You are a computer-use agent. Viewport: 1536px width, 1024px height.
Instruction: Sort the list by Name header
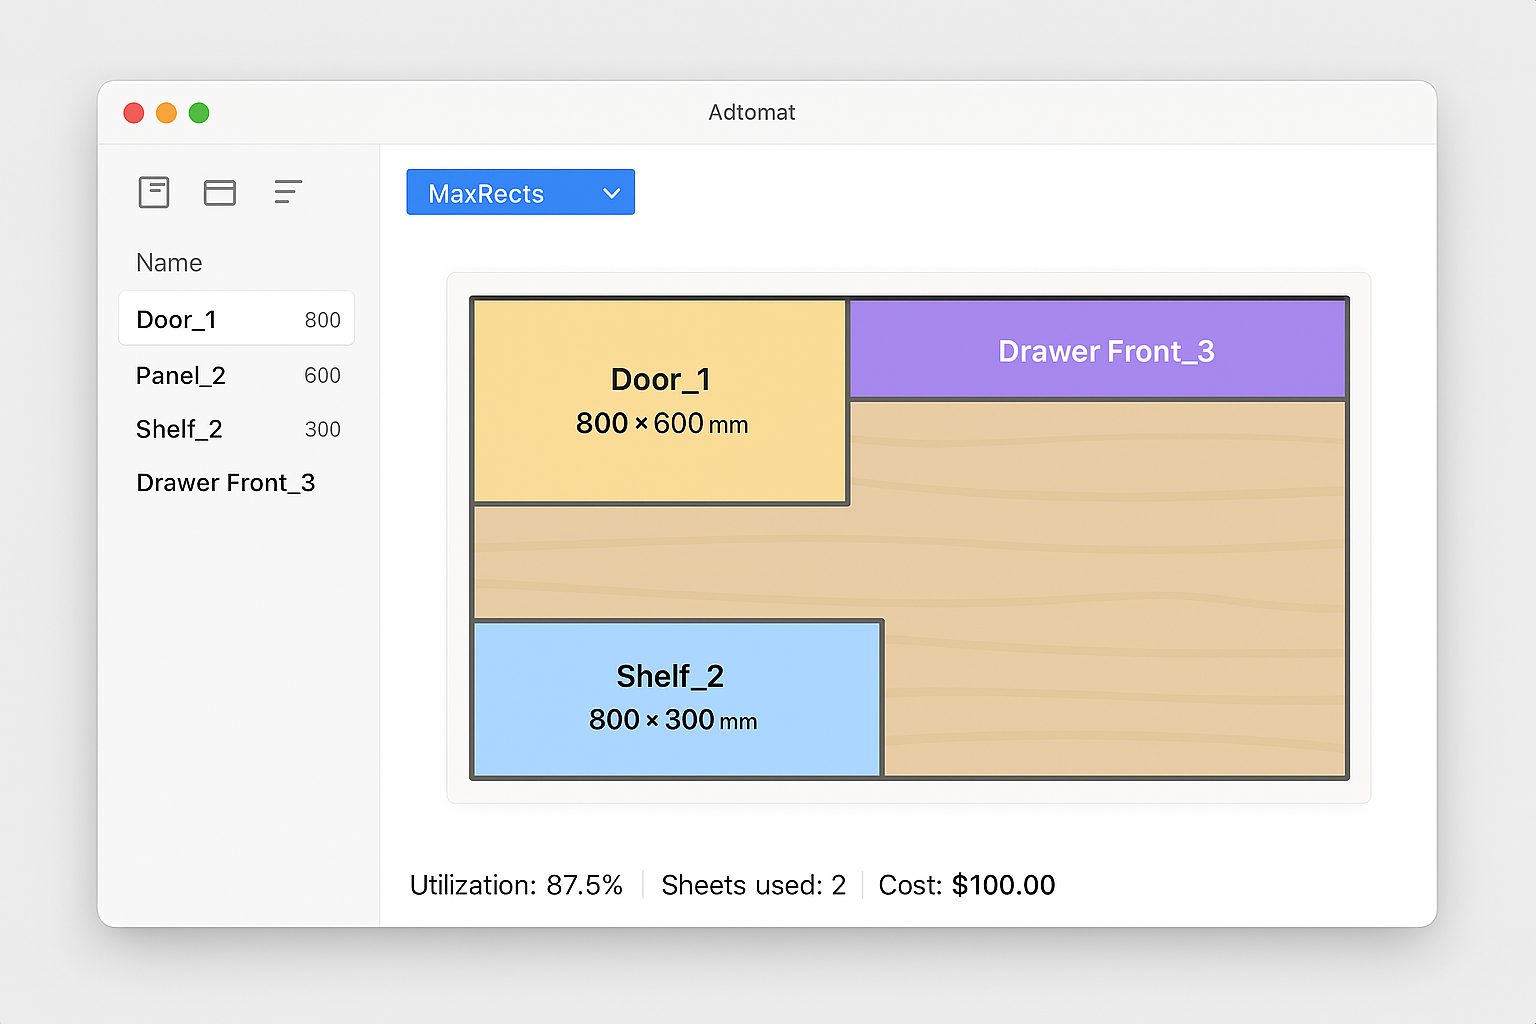[x=169, y=263]
